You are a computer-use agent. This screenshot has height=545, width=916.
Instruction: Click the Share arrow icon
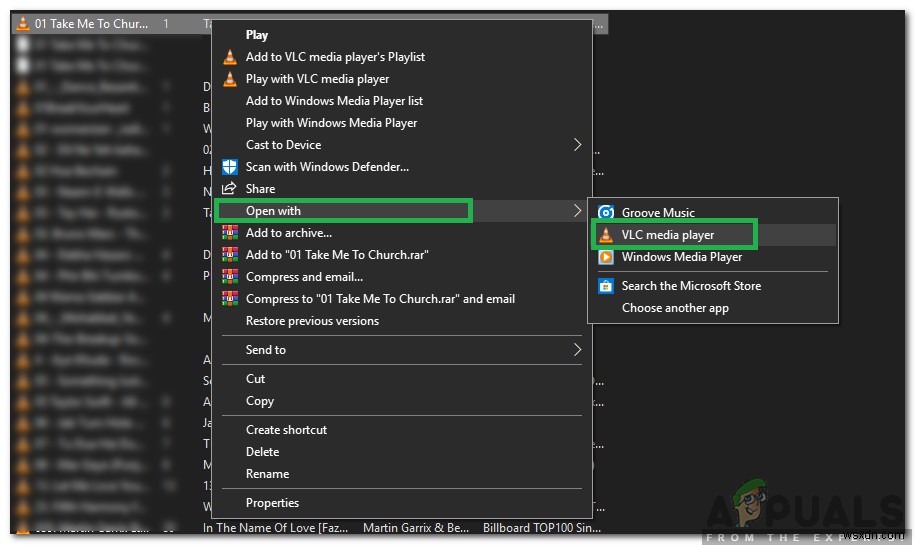(x=229, y=188)
